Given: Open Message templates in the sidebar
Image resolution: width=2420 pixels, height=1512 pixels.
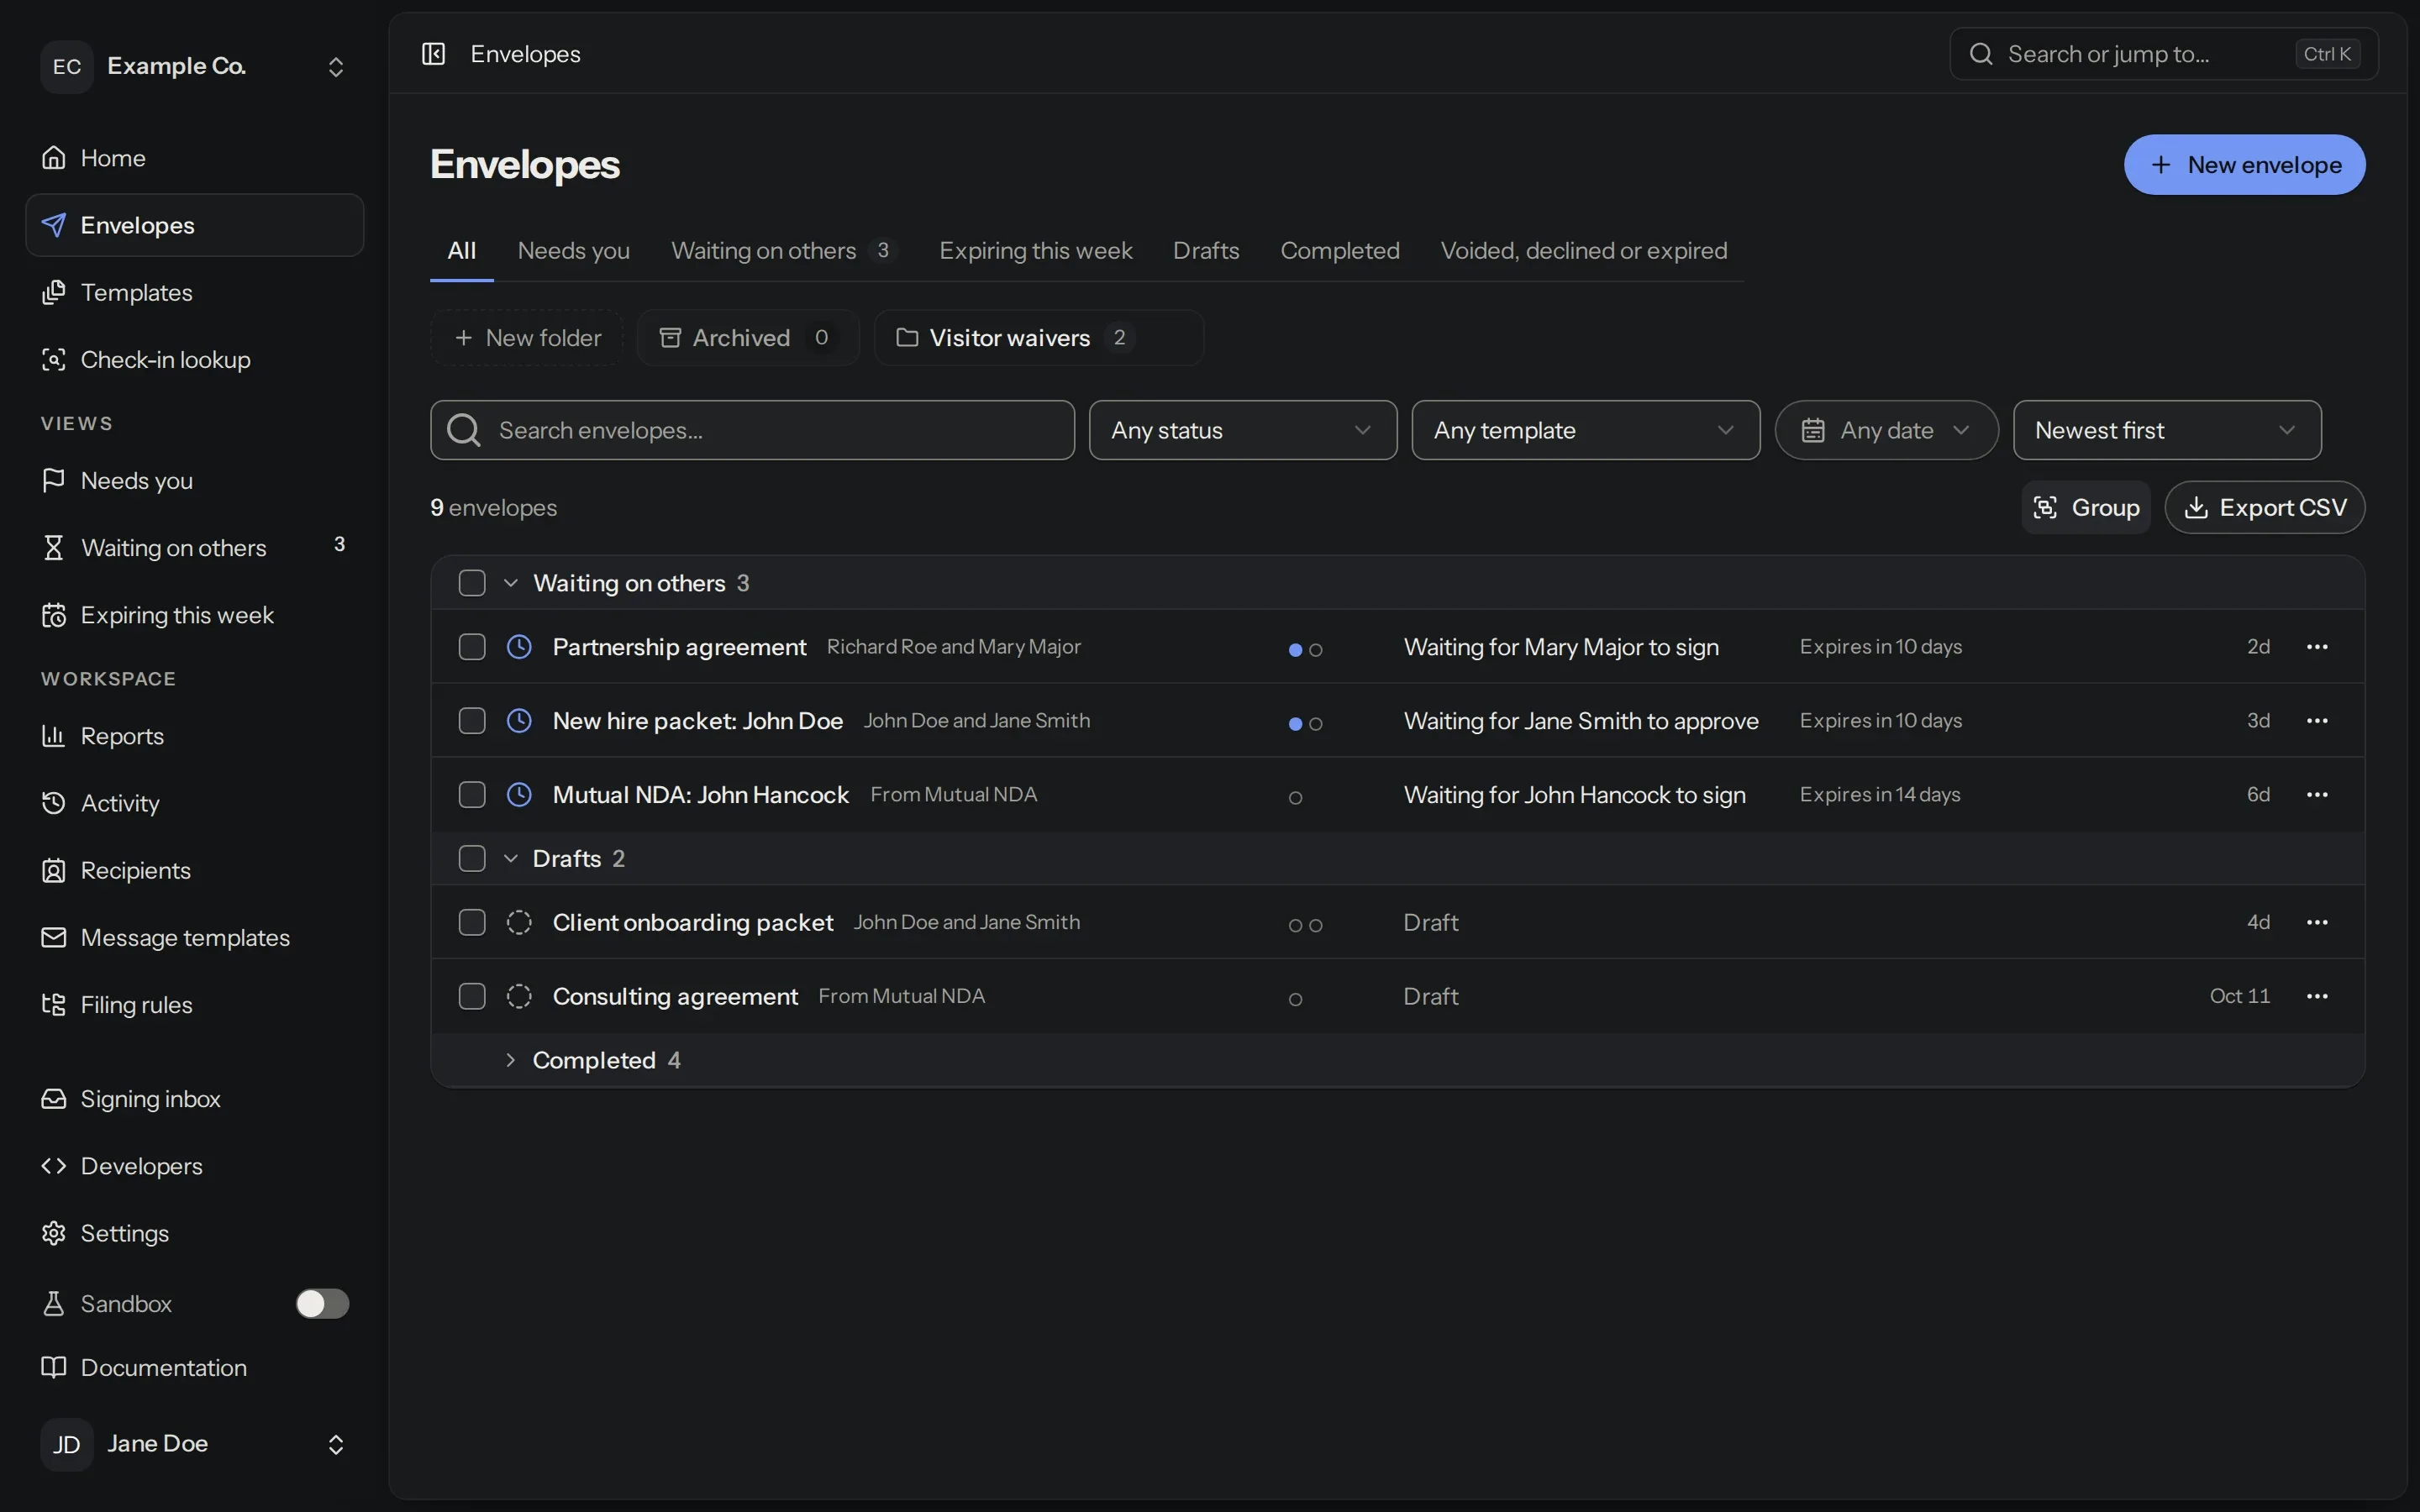Looking at the screenshot, I should click(194, 937).
